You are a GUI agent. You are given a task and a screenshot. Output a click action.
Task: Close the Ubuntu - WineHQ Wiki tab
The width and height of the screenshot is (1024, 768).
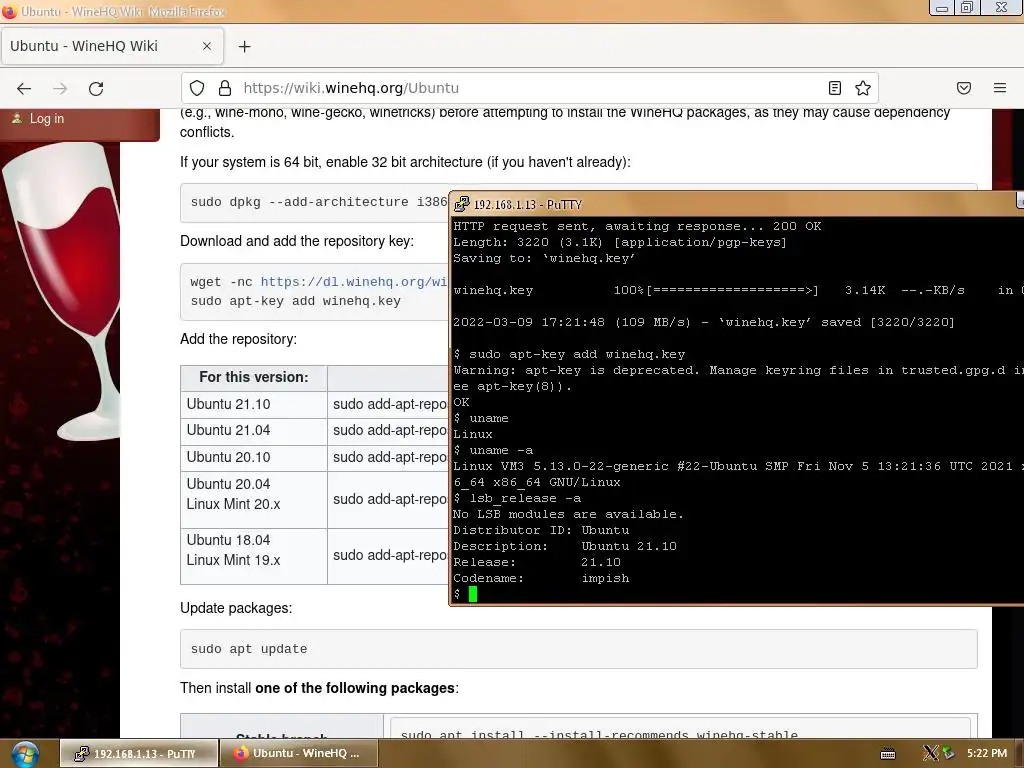207,46
